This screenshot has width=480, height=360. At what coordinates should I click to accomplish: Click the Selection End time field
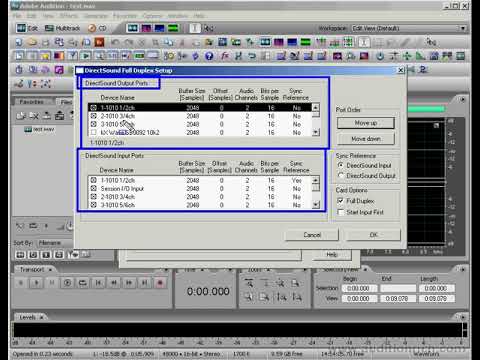398,288
